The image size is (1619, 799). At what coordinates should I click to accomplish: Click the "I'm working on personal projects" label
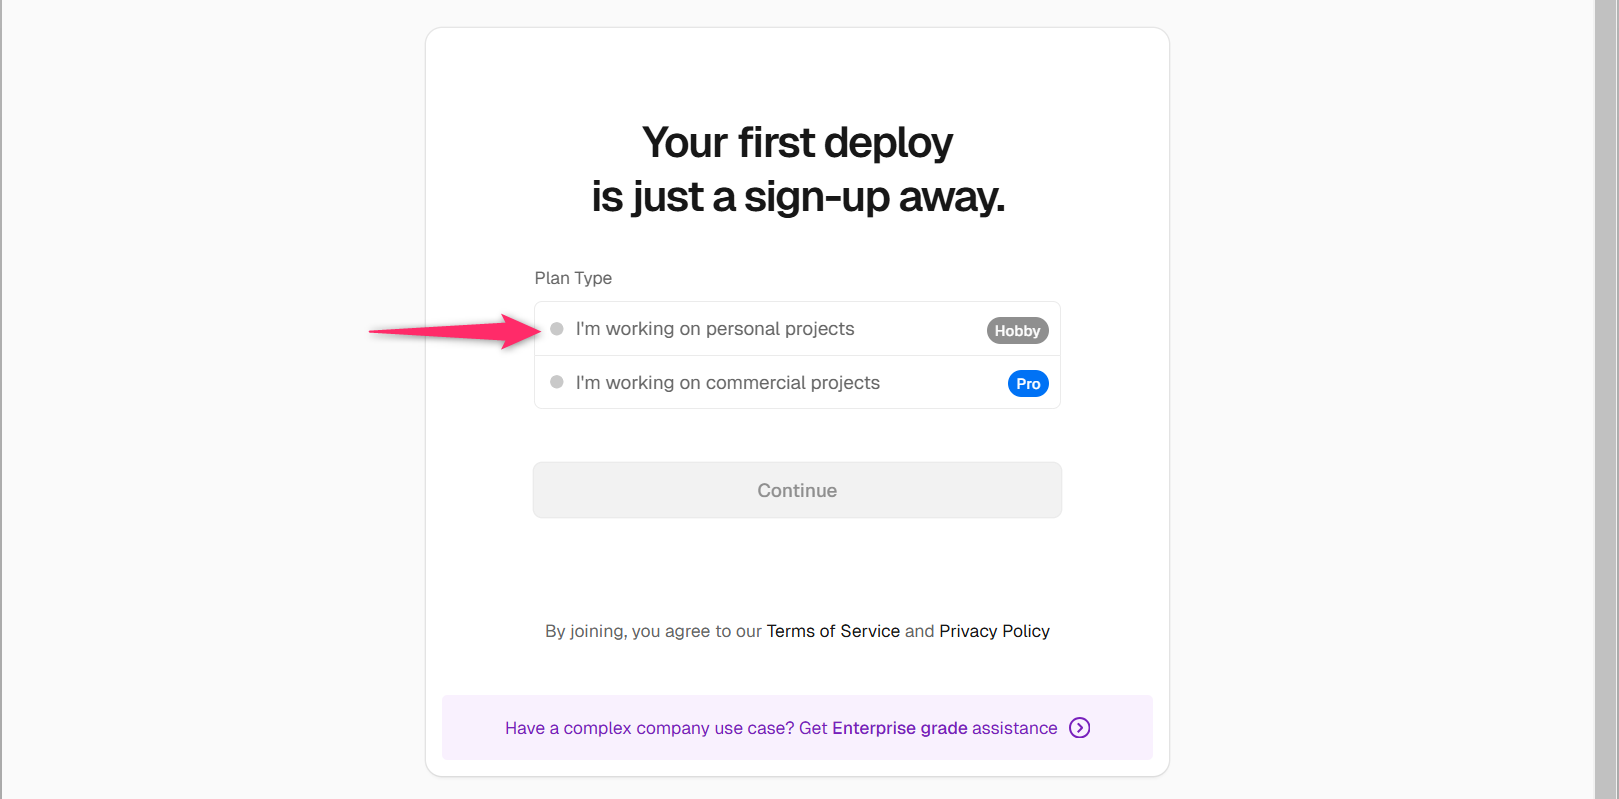coord(715,329)
